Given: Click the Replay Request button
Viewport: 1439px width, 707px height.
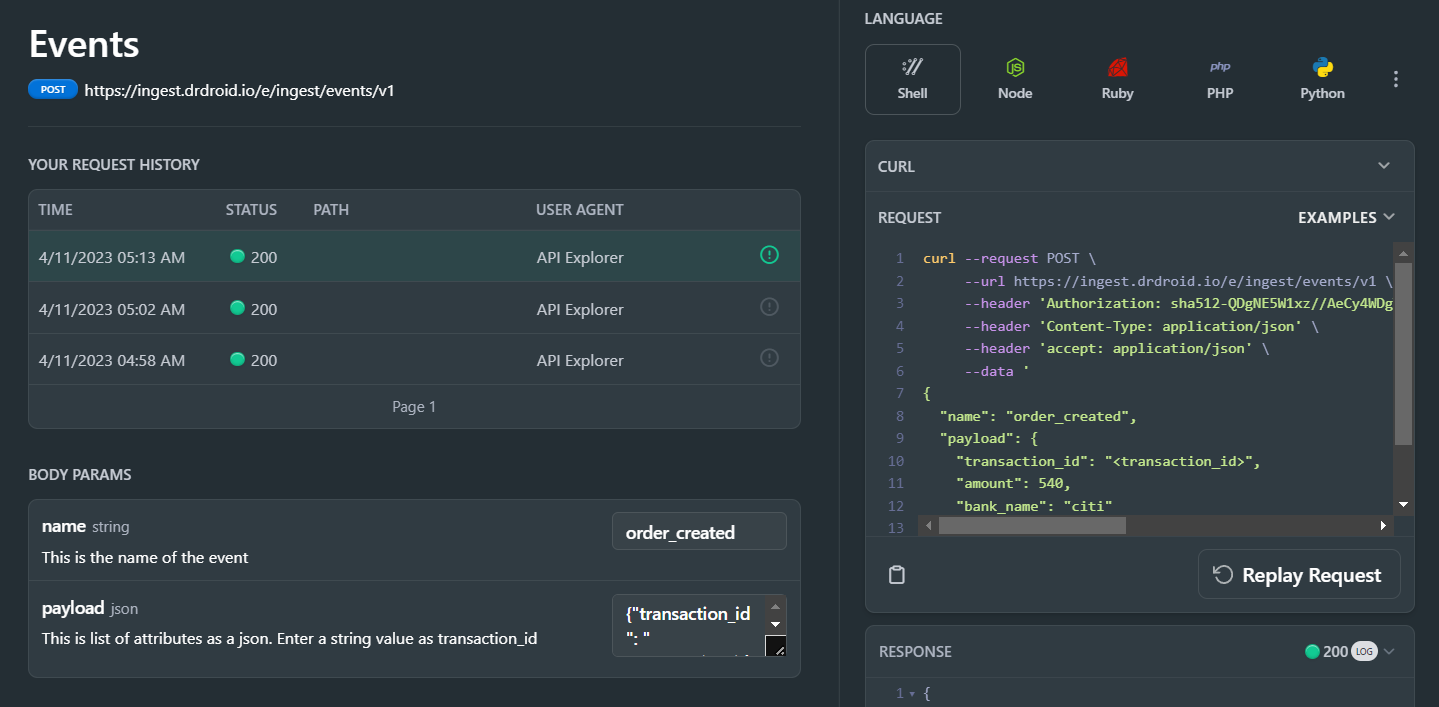Looking at the screenshot, I should (x=1298, y=575).
